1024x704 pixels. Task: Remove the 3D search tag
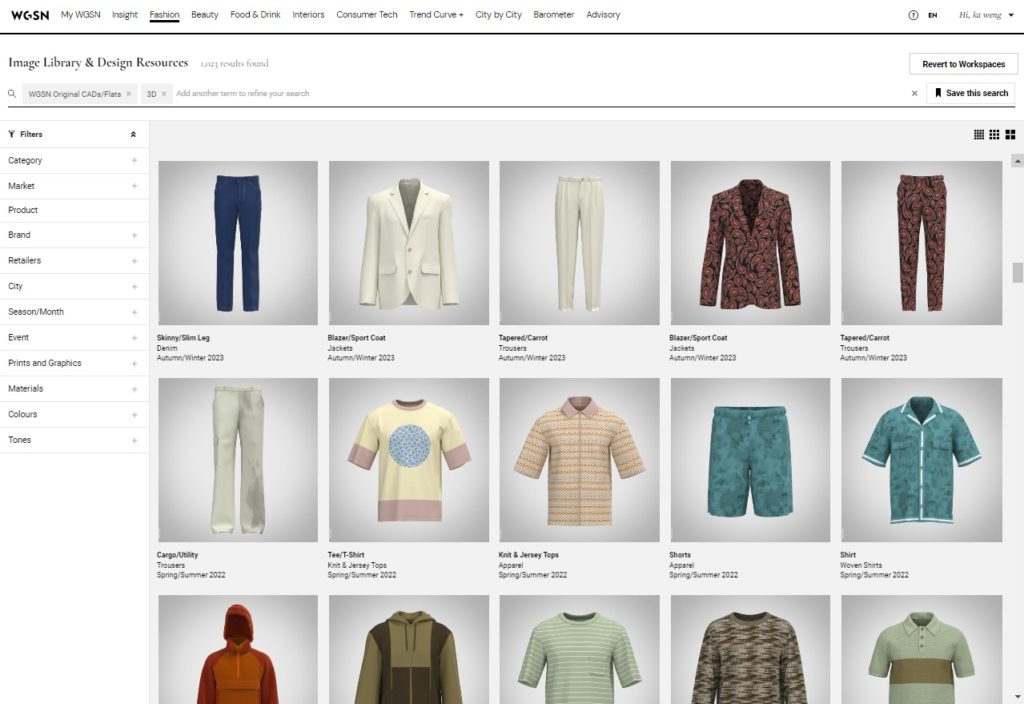click(x=164, y=94)
